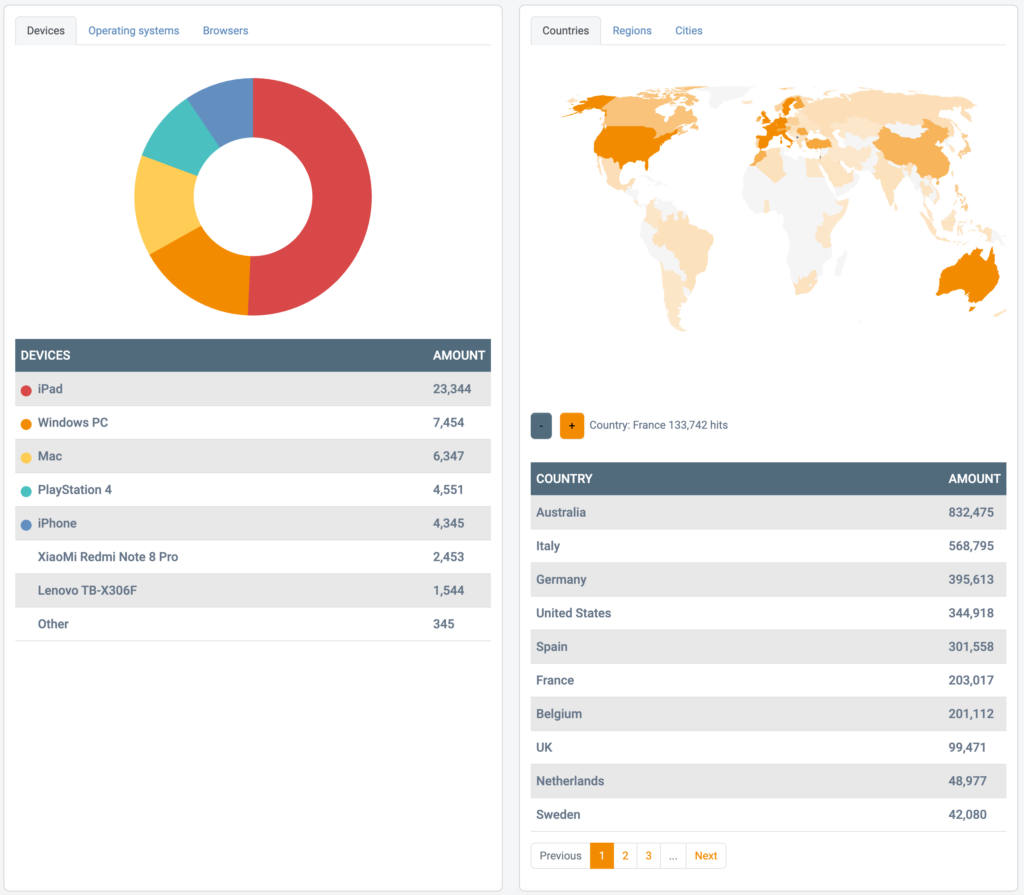Click the France row in the country table

(x=765, y=680)
